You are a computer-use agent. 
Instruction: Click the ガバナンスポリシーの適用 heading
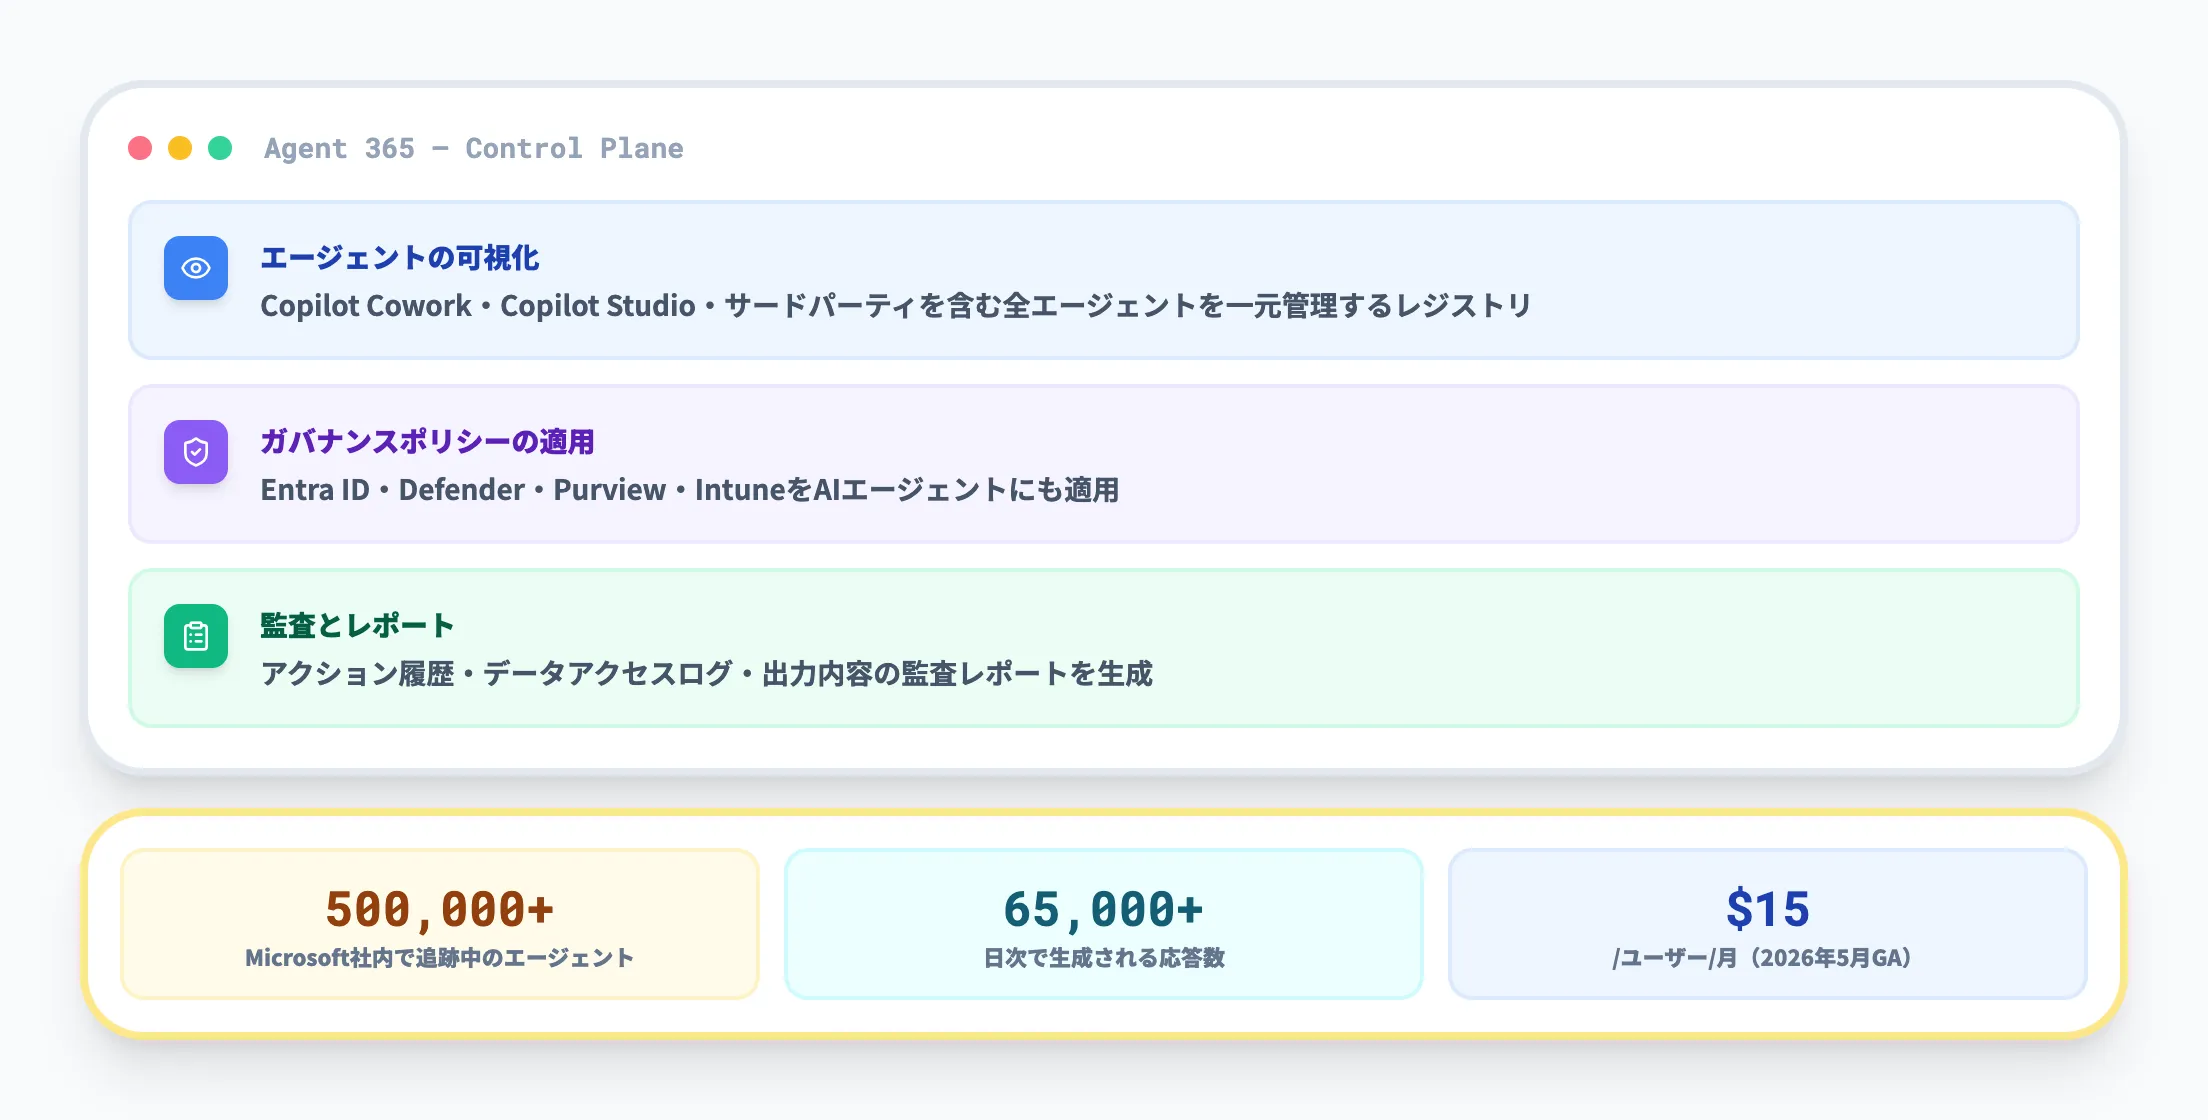427,441
